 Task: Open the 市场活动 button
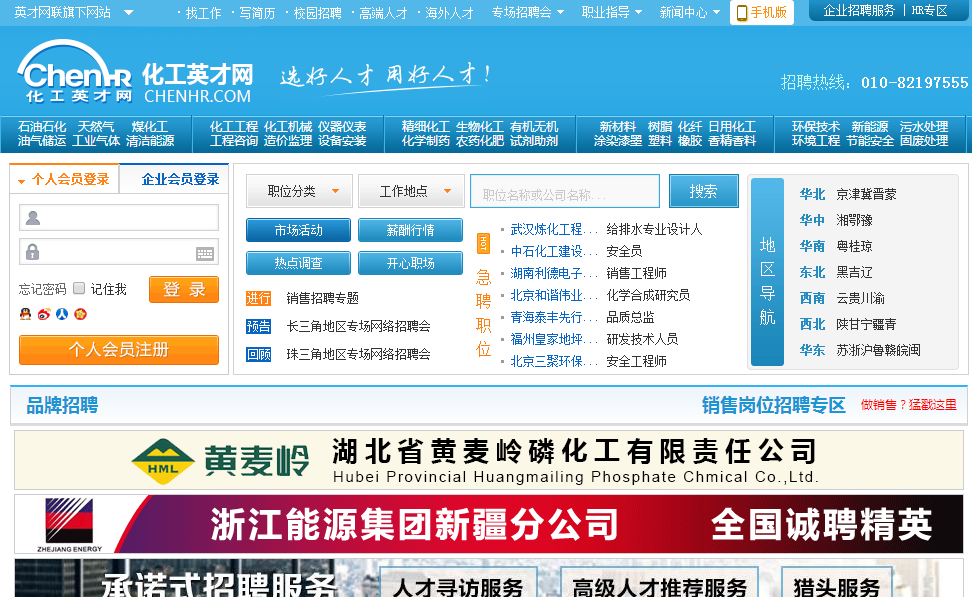coord(298,230)
